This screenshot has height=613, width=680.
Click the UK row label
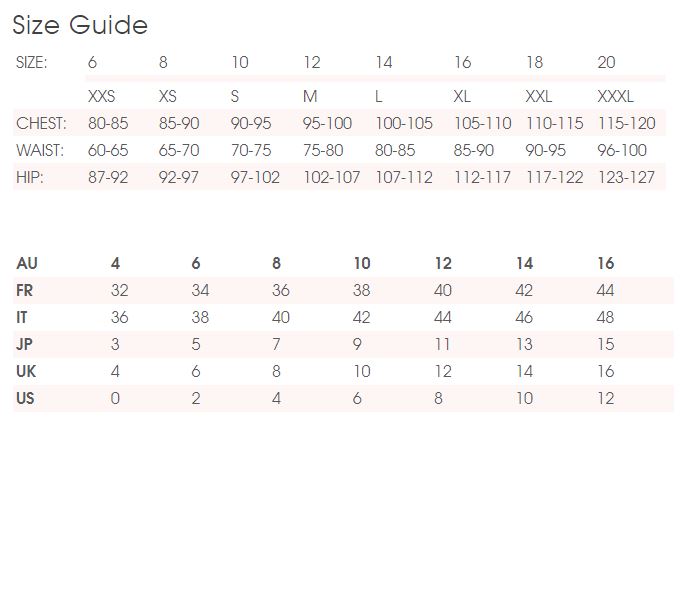[26, 372]
